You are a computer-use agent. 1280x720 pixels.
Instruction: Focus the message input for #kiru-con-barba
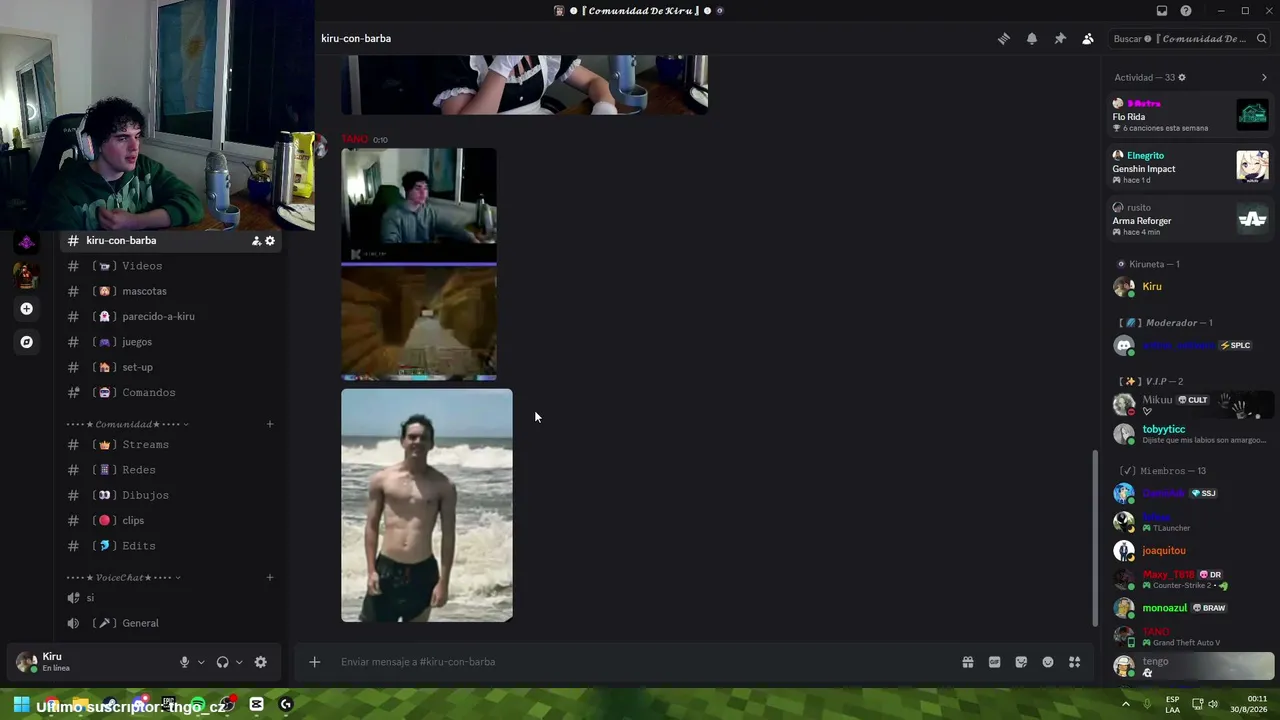coord(640,662)
